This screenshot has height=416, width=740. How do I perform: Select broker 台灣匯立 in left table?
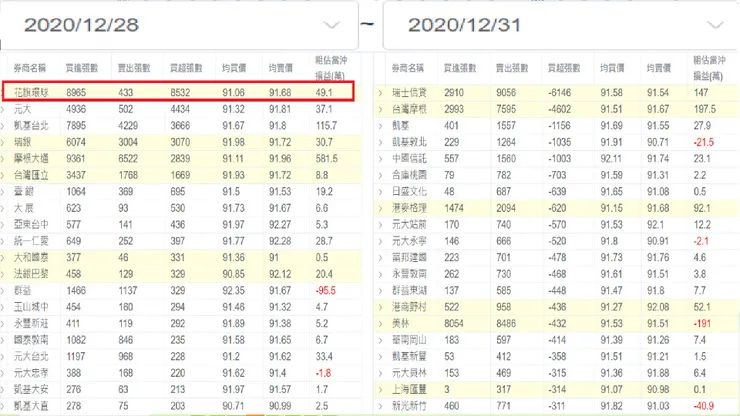(31, 176)
